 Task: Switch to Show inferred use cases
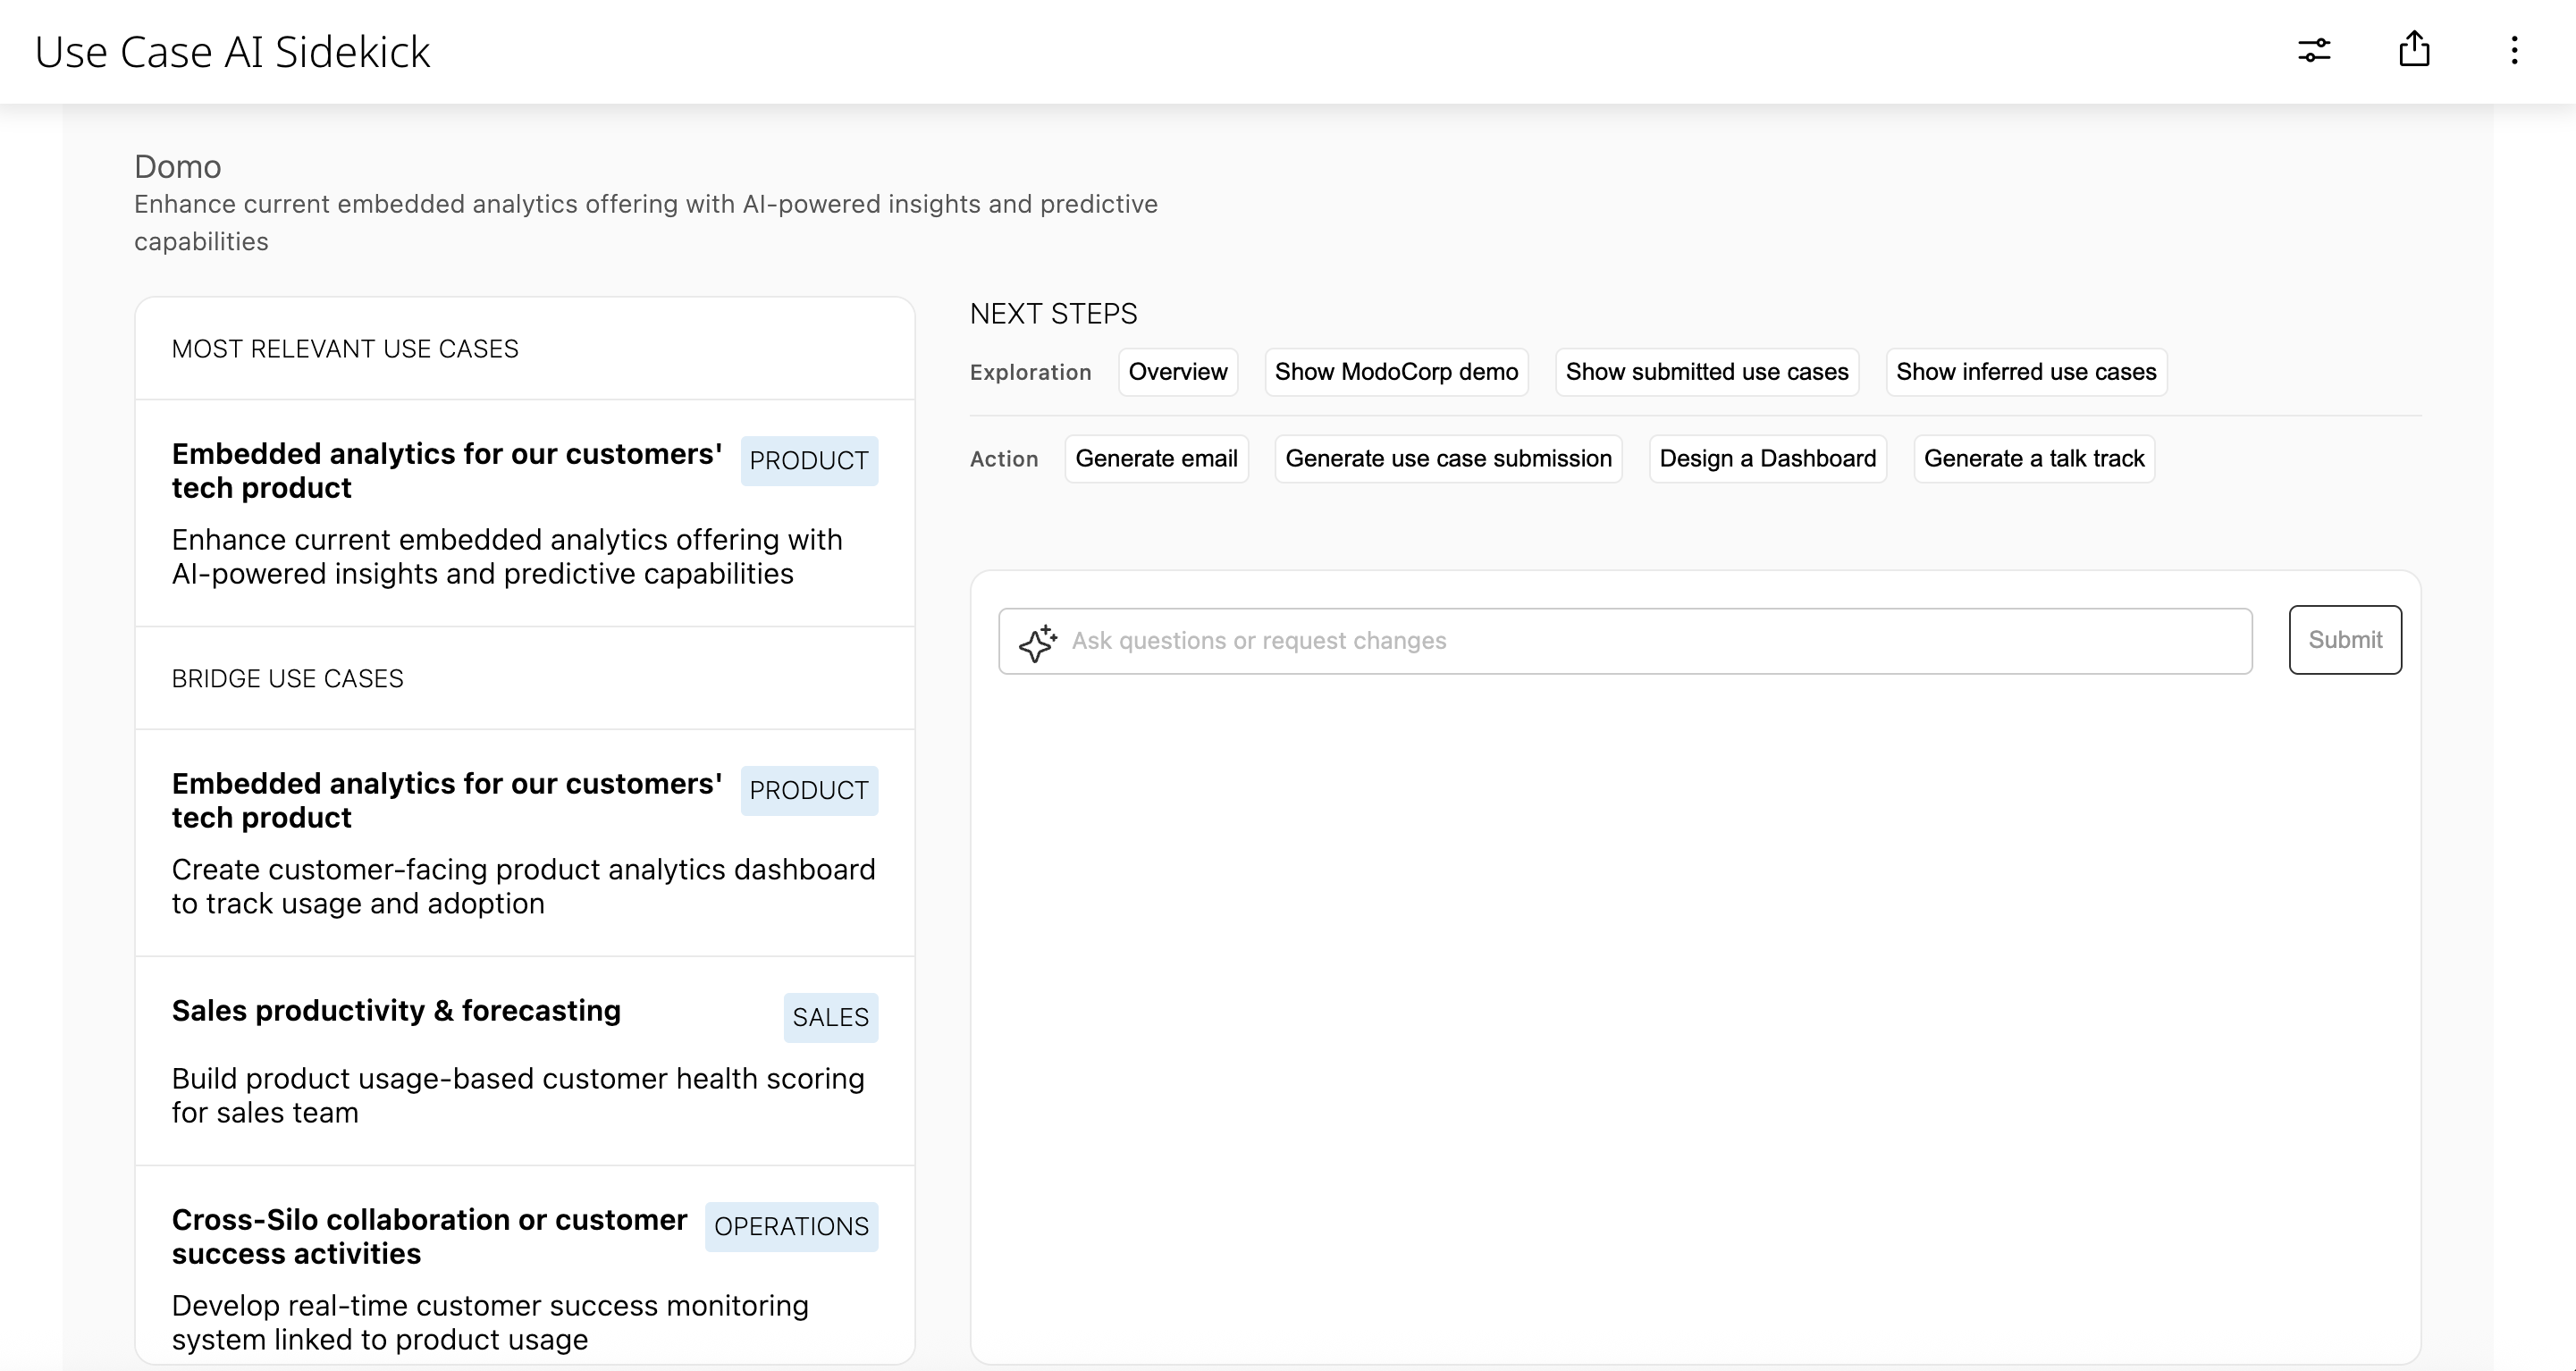(x=2025, y=371)
